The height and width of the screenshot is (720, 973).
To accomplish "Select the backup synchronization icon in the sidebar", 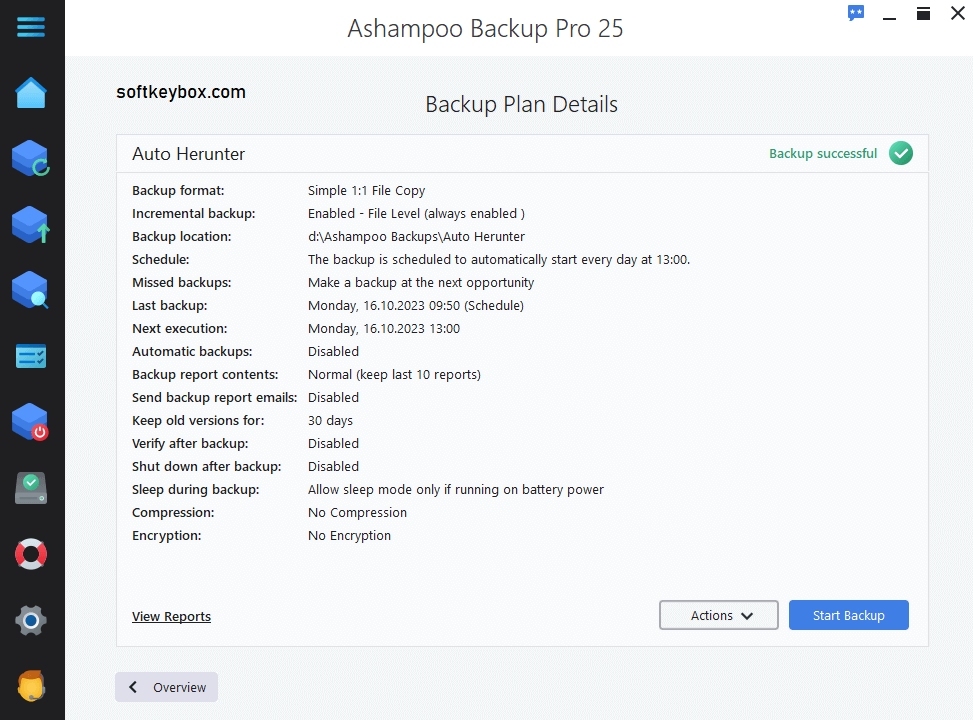I will pyautogui.click(x=31, y=158).
